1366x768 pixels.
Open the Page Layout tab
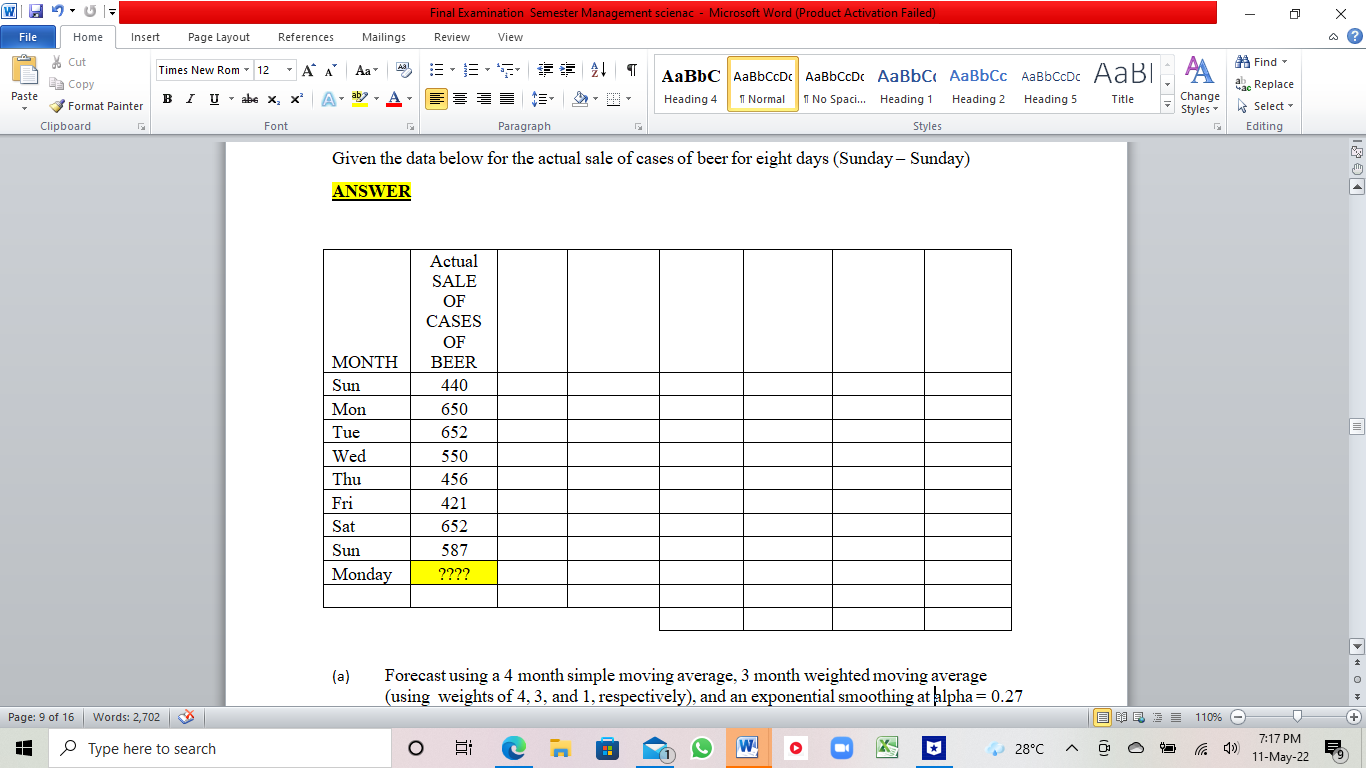coord(218,37)
